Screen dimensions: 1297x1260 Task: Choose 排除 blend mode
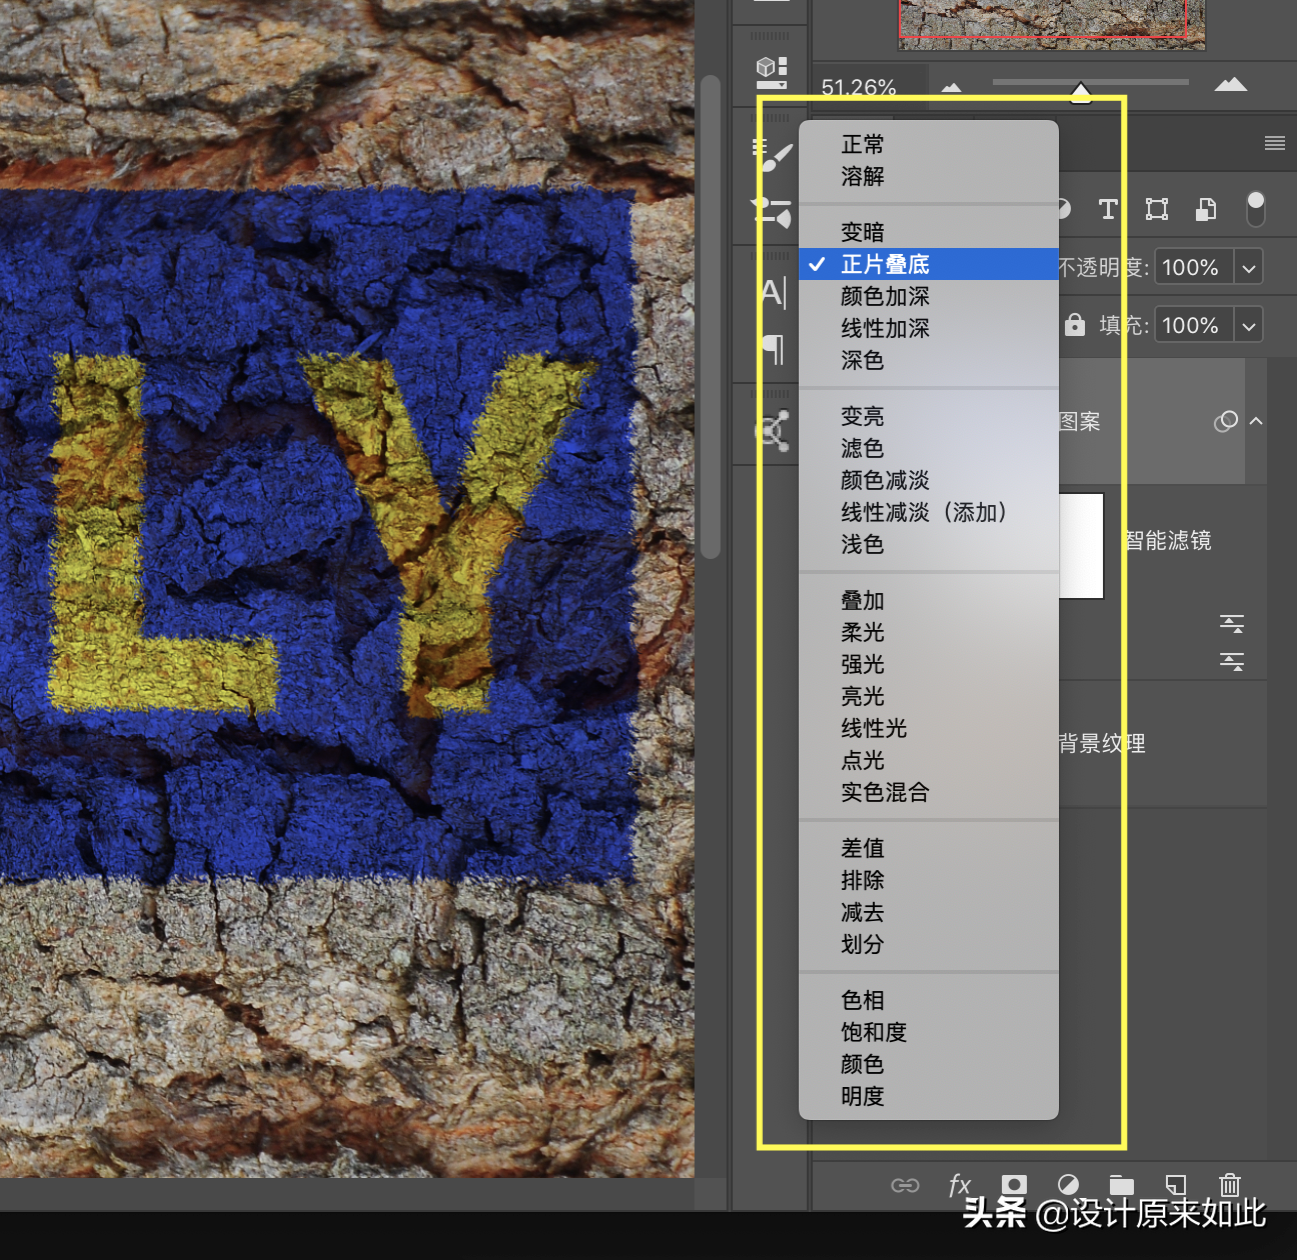(928, 880)
